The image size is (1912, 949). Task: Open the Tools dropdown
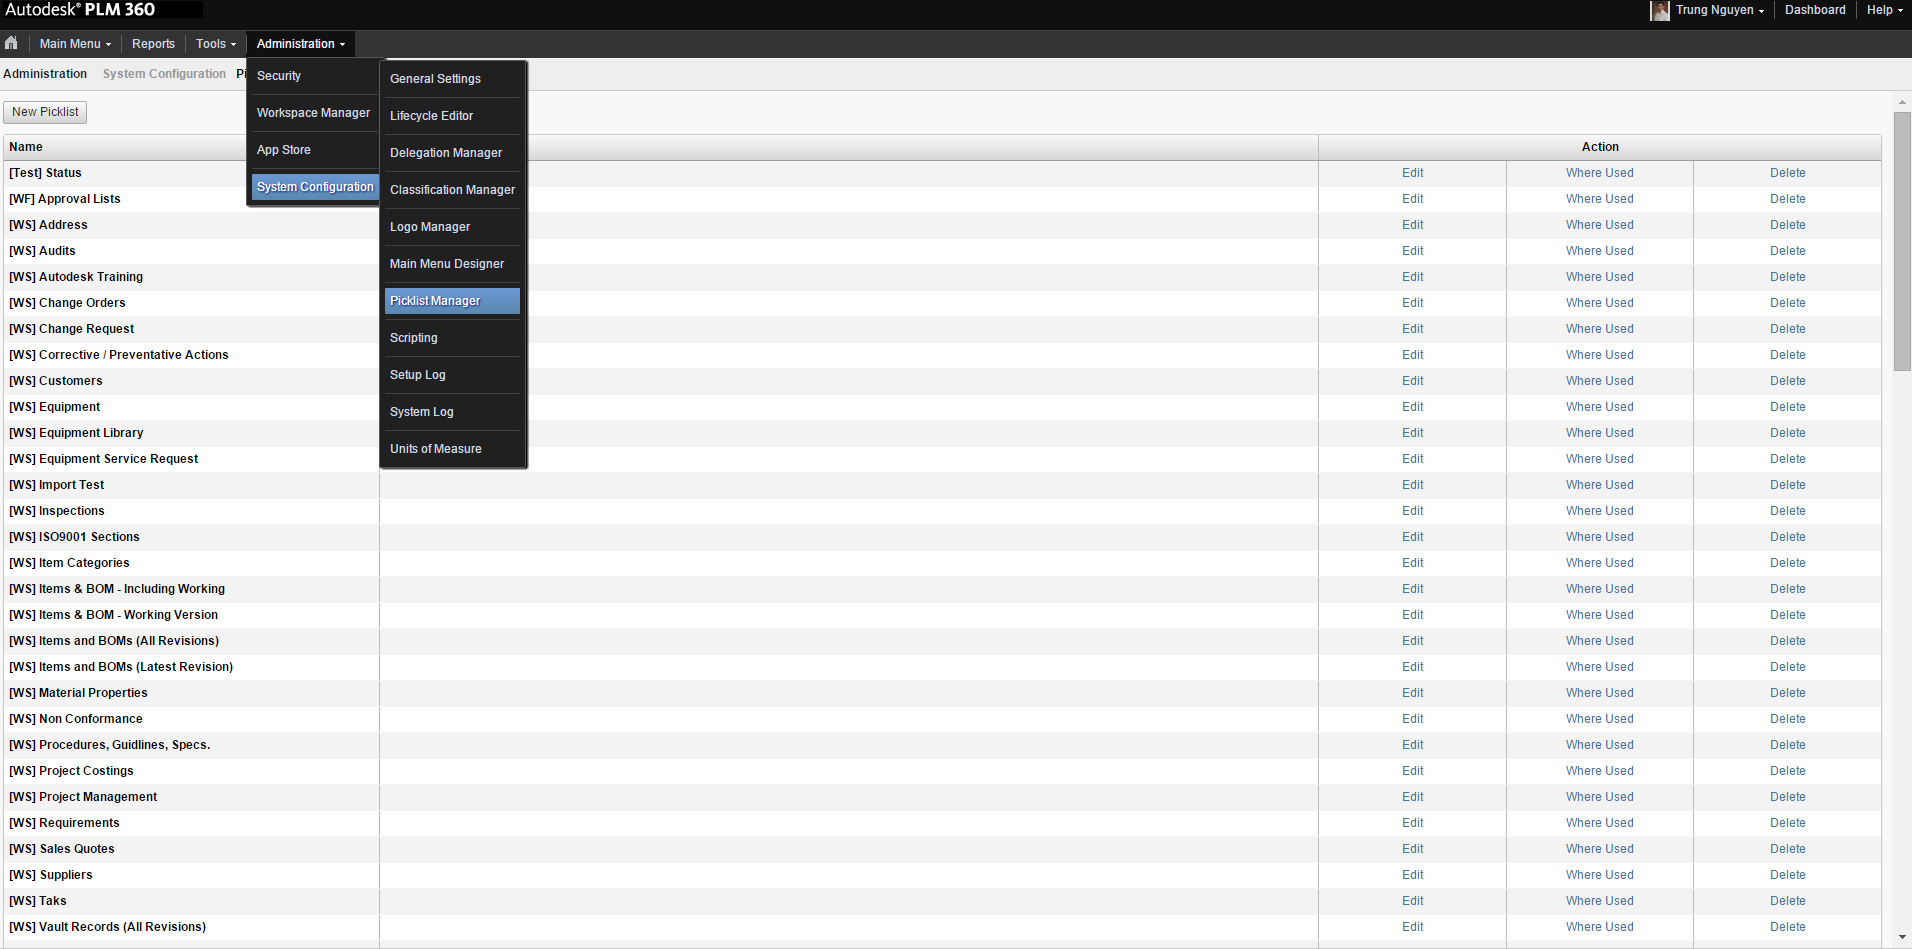214,43
